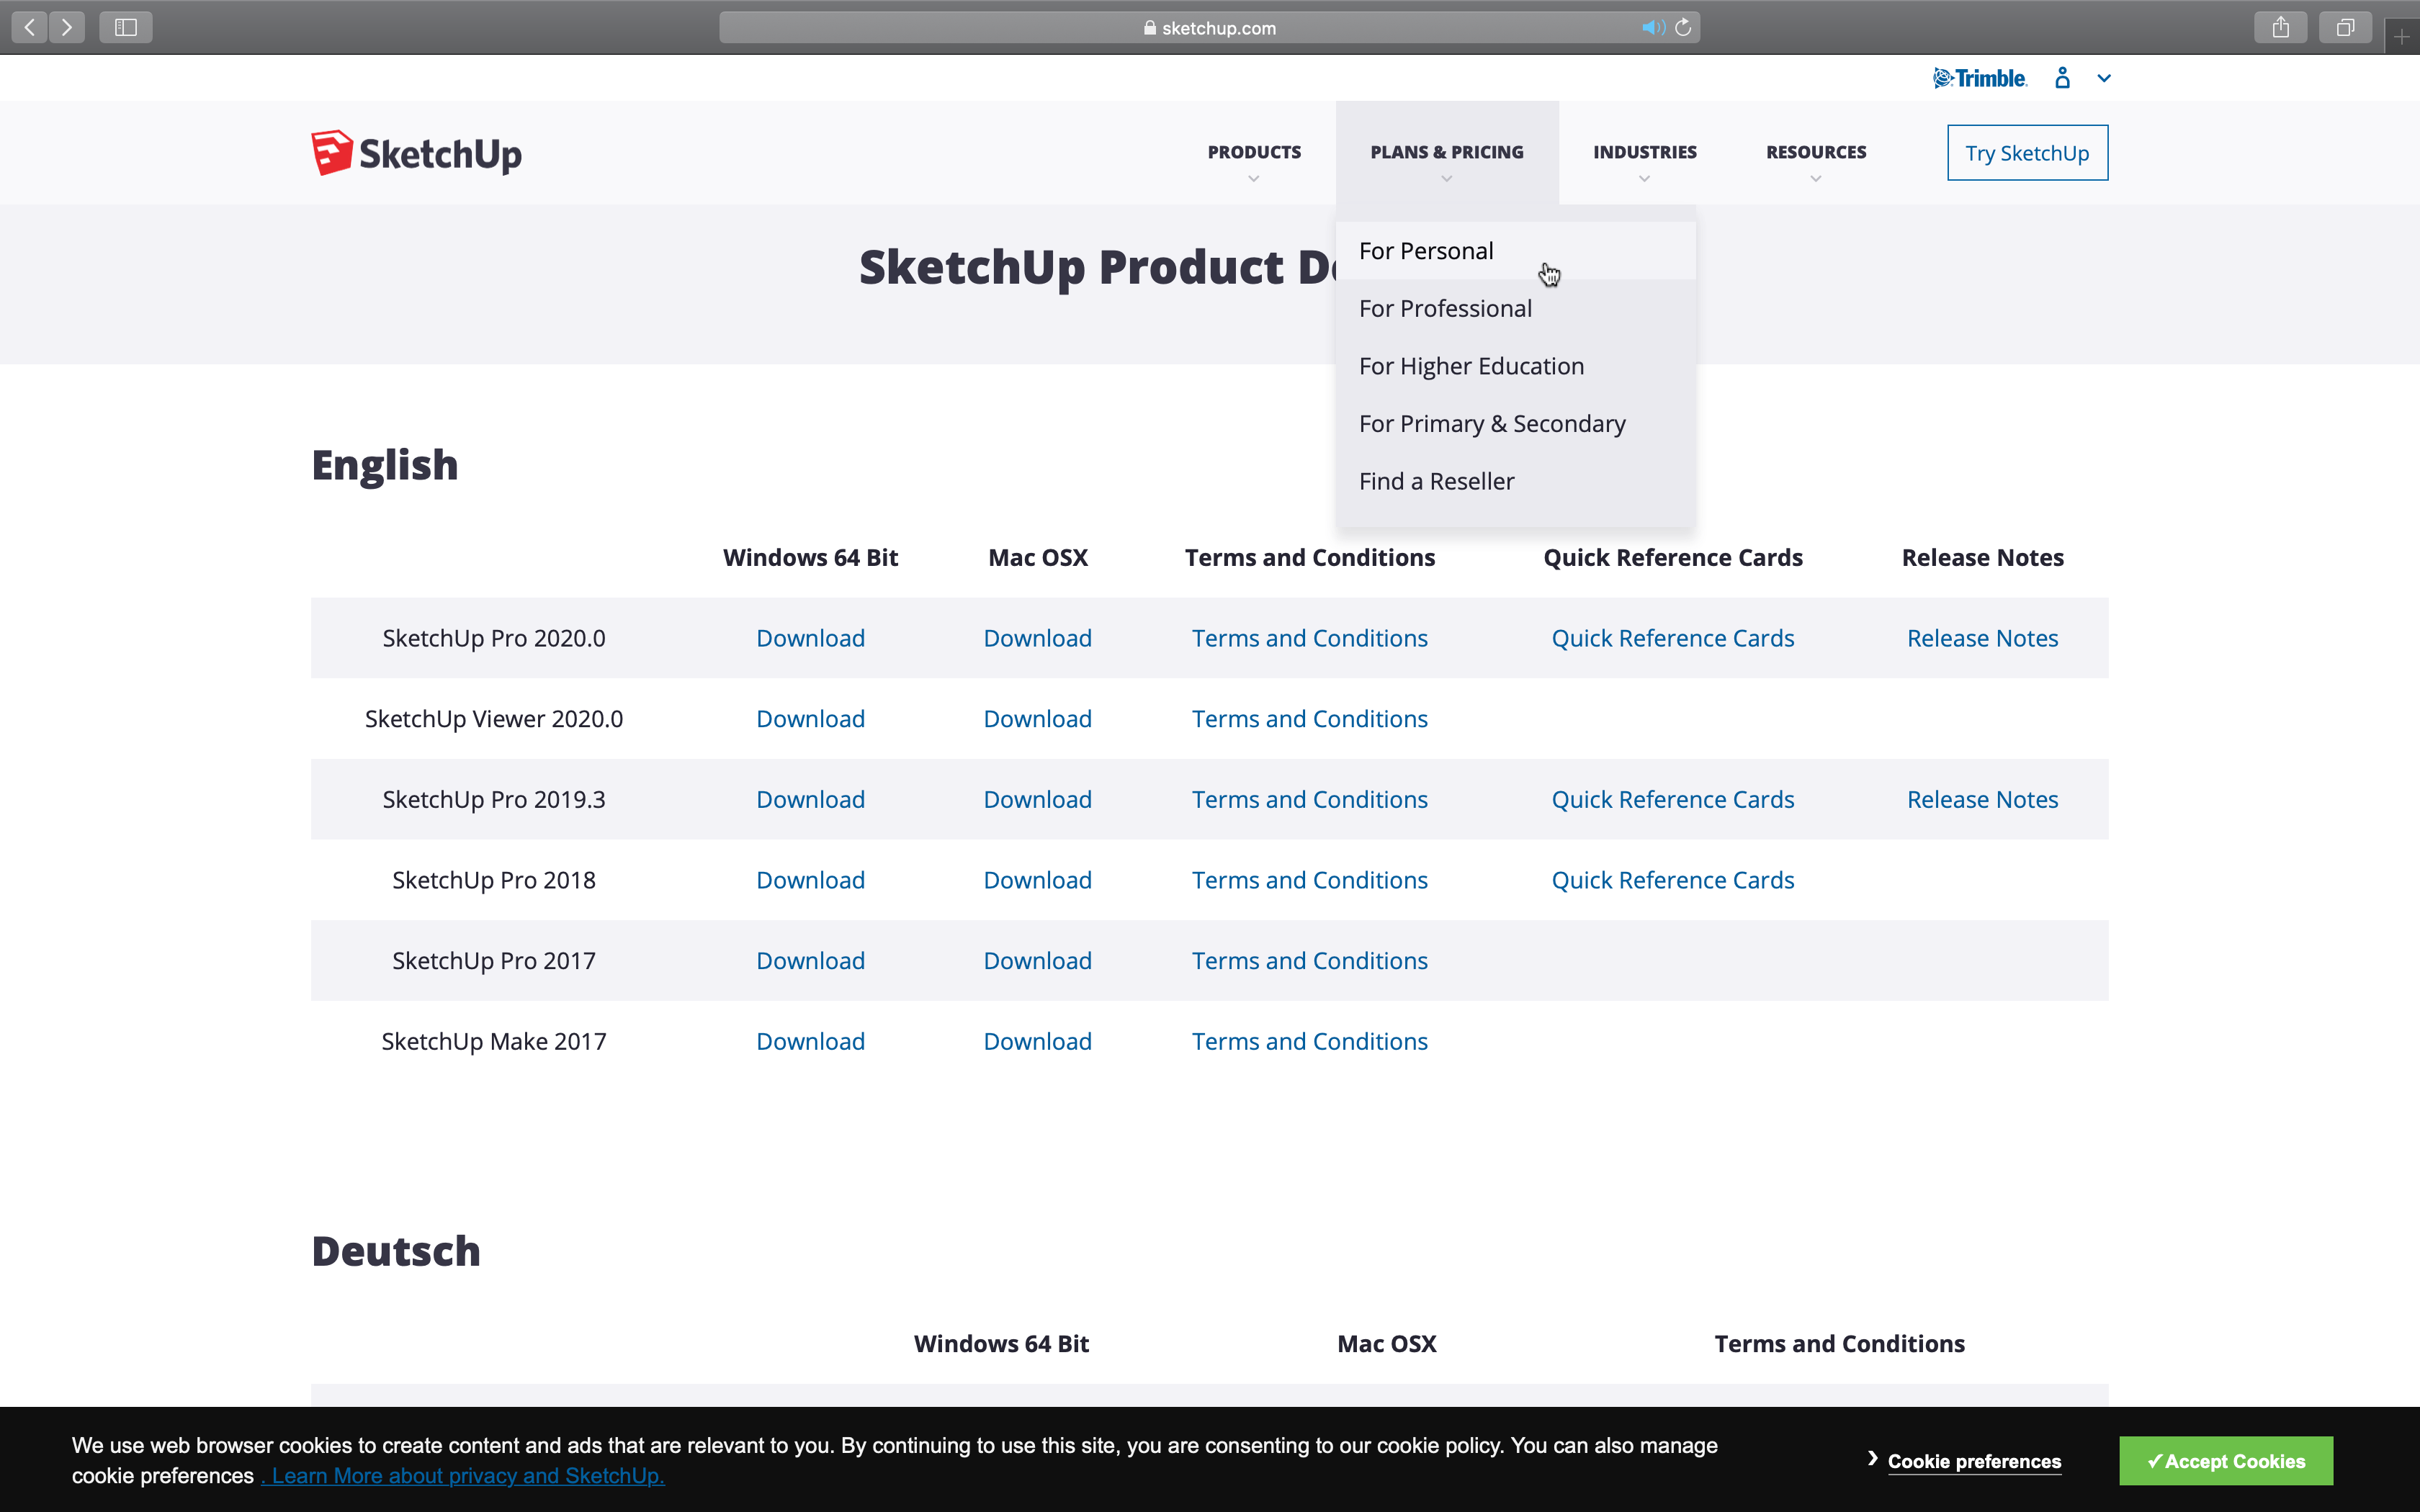Go forward with Safari's forward arrow

coord(67,27)
